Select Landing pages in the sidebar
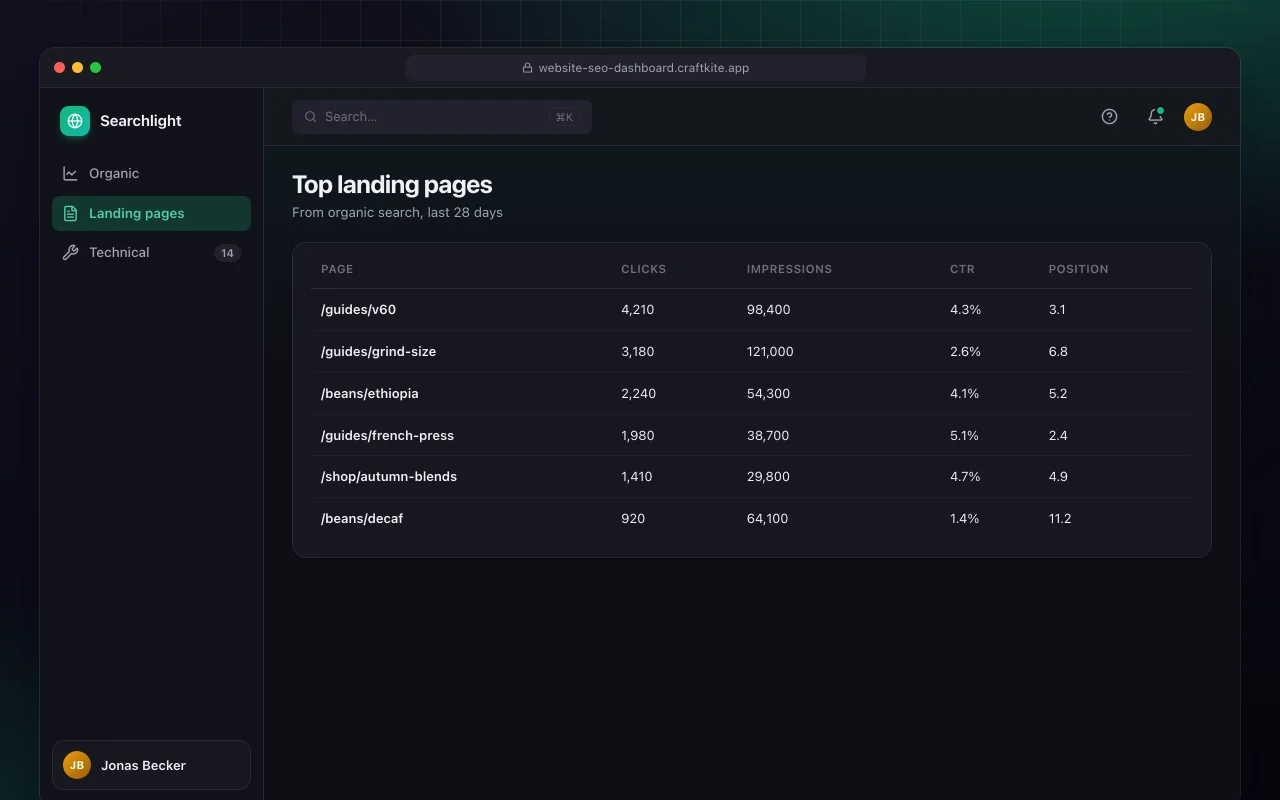The height and width of the screenshot is (800, 1280). tap(151, 213)
